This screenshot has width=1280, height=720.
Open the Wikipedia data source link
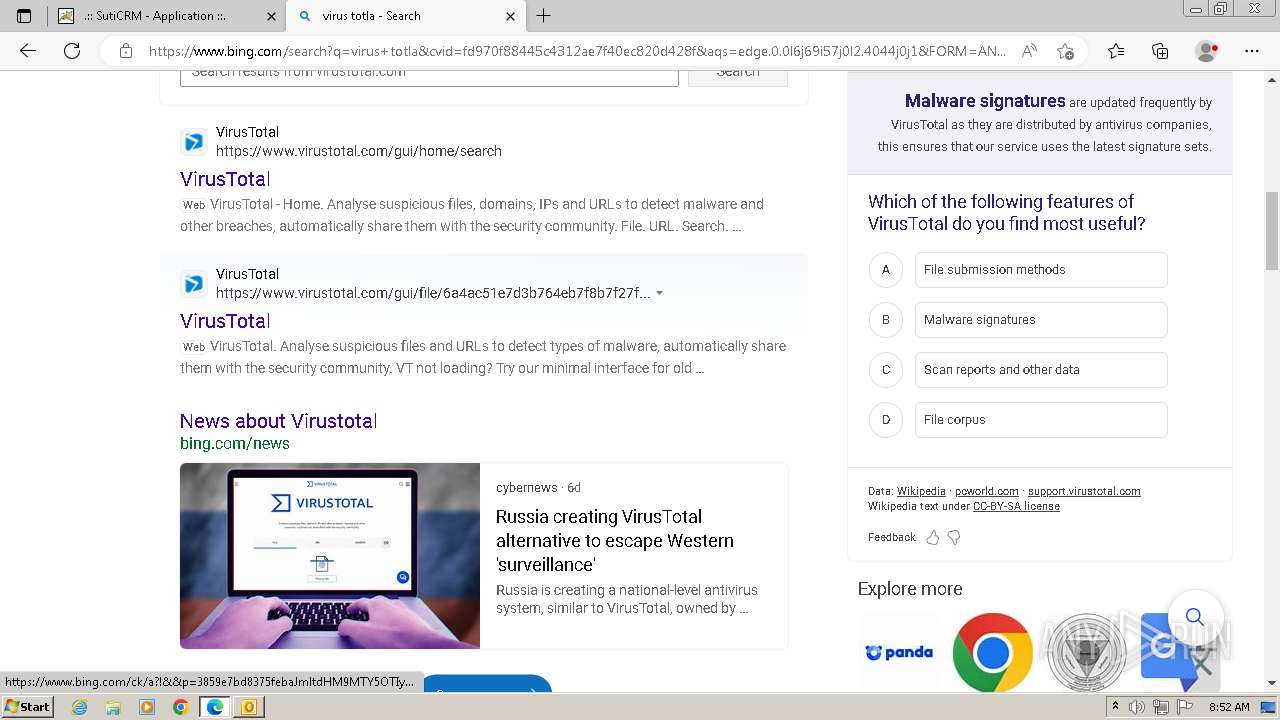pyautogui.click(x=921, y=491)
